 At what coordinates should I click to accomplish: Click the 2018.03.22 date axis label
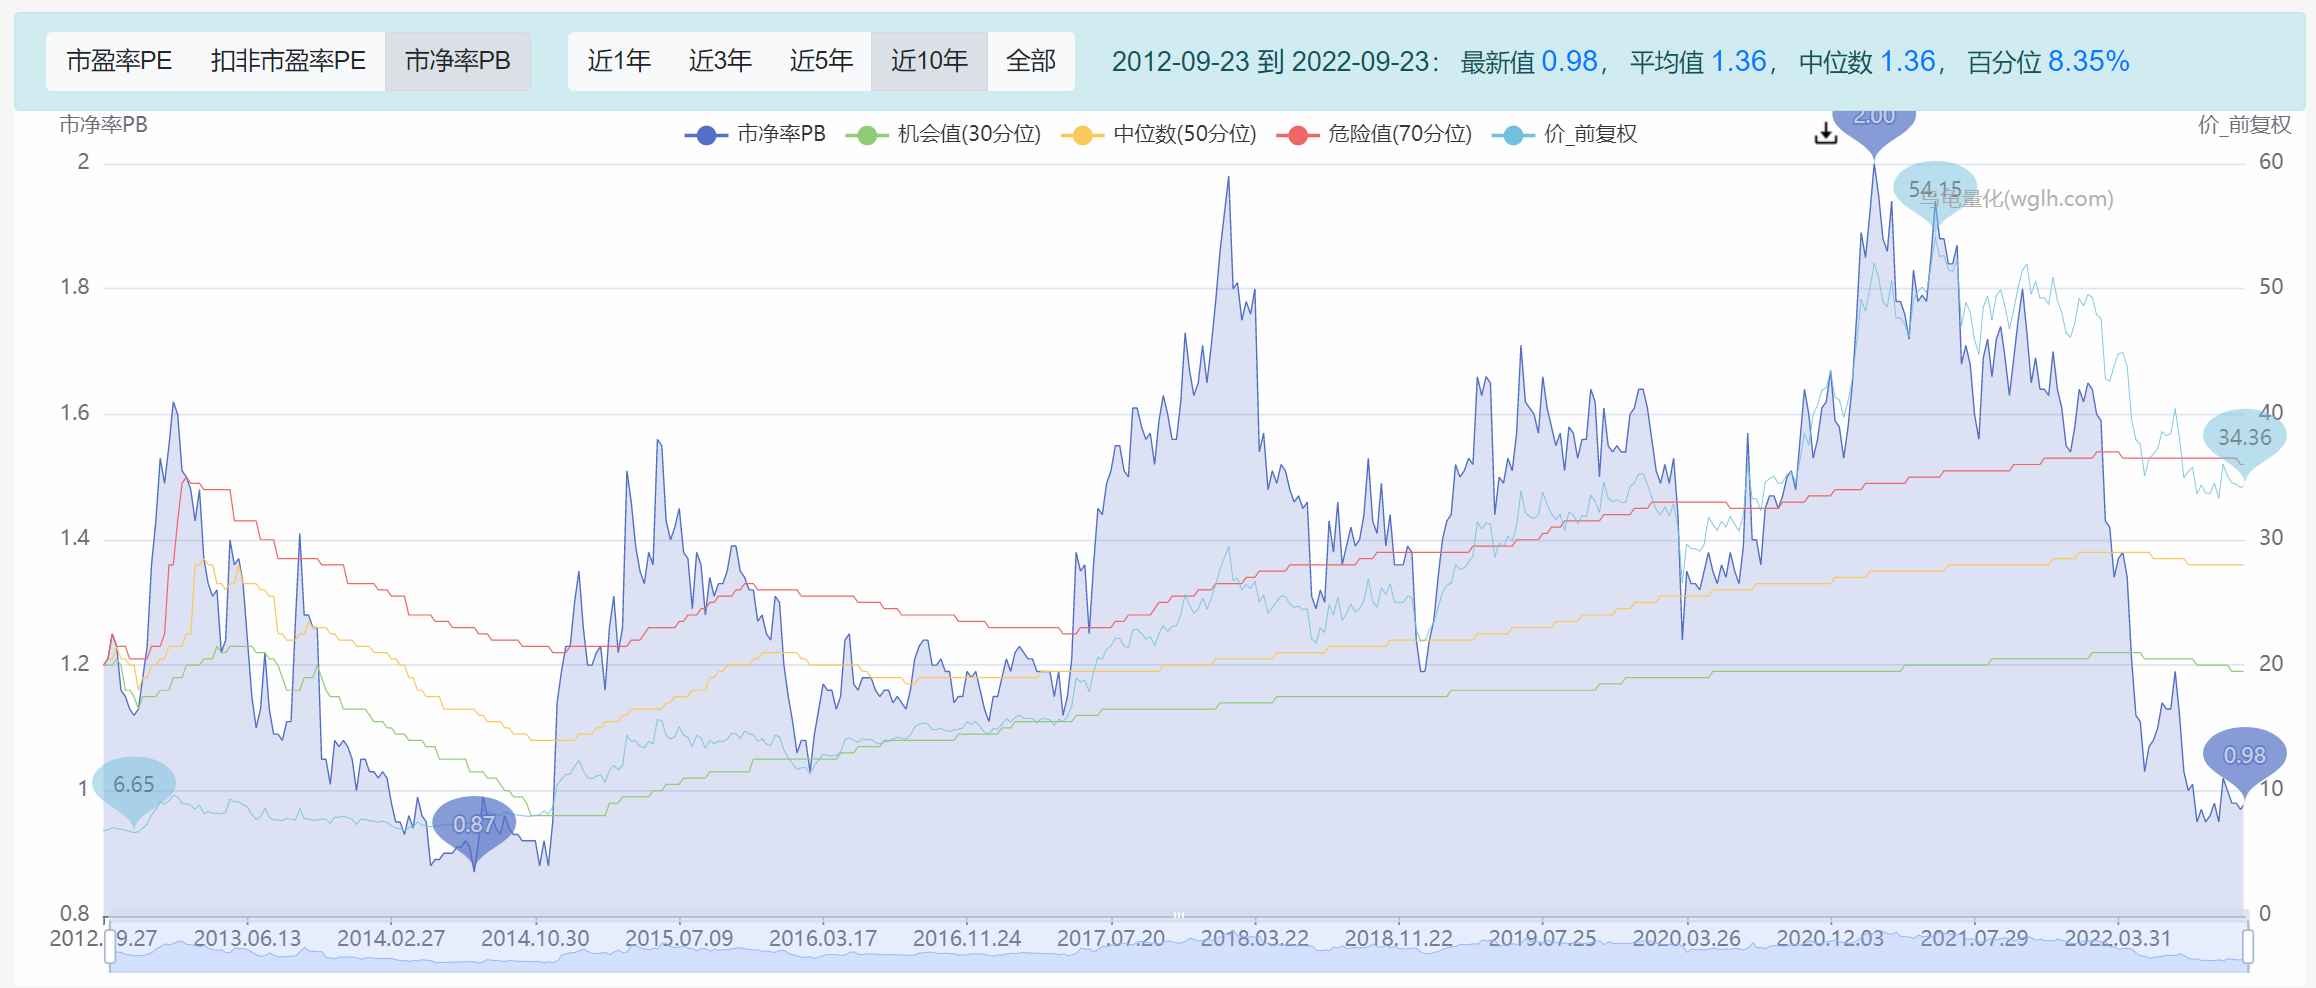1255,939
